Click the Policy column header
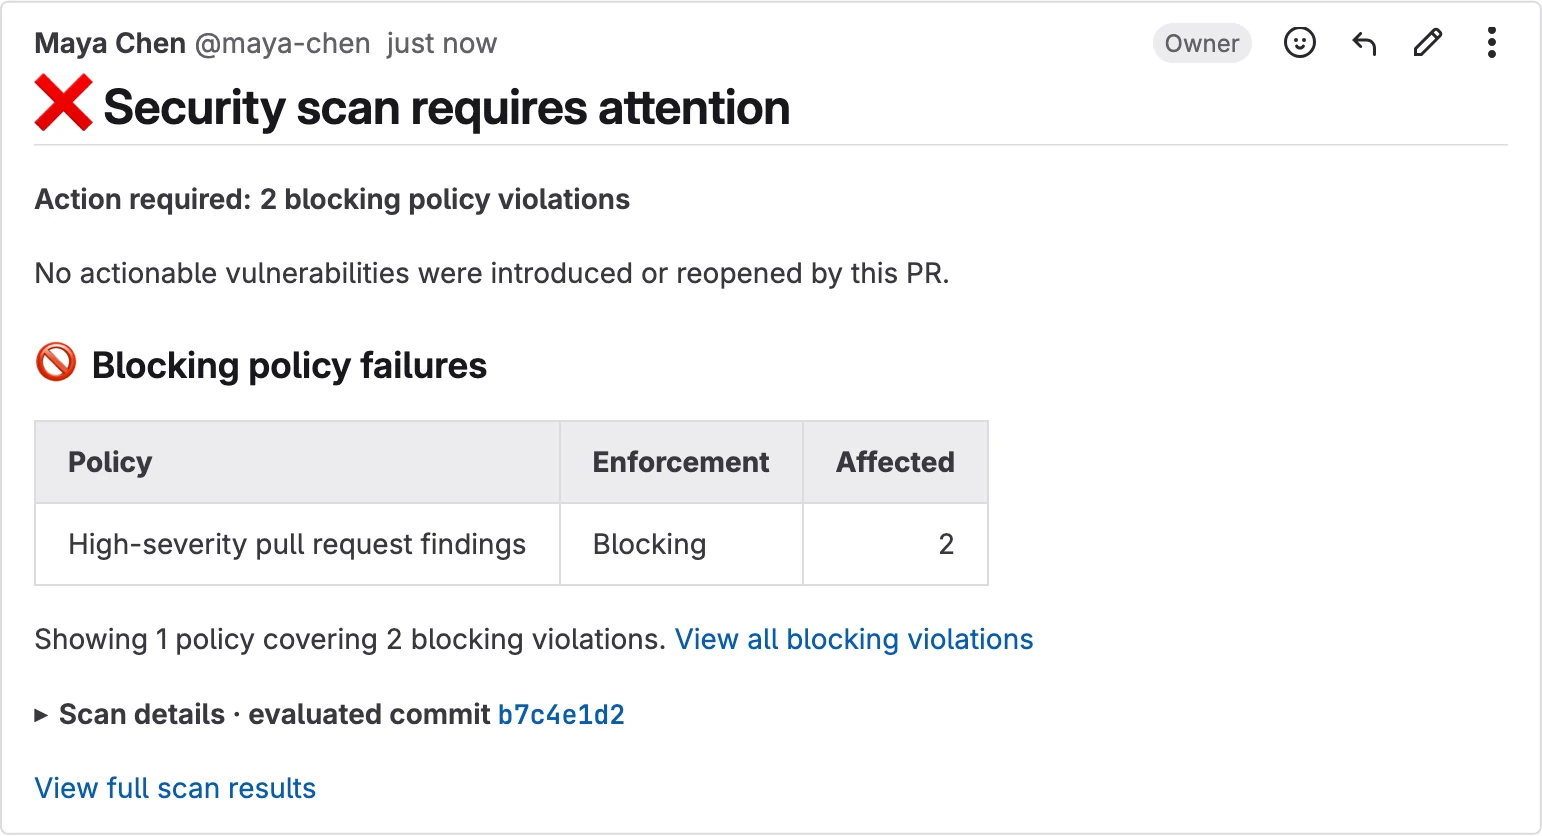1542x836 pixels. (x=297, y=462)
